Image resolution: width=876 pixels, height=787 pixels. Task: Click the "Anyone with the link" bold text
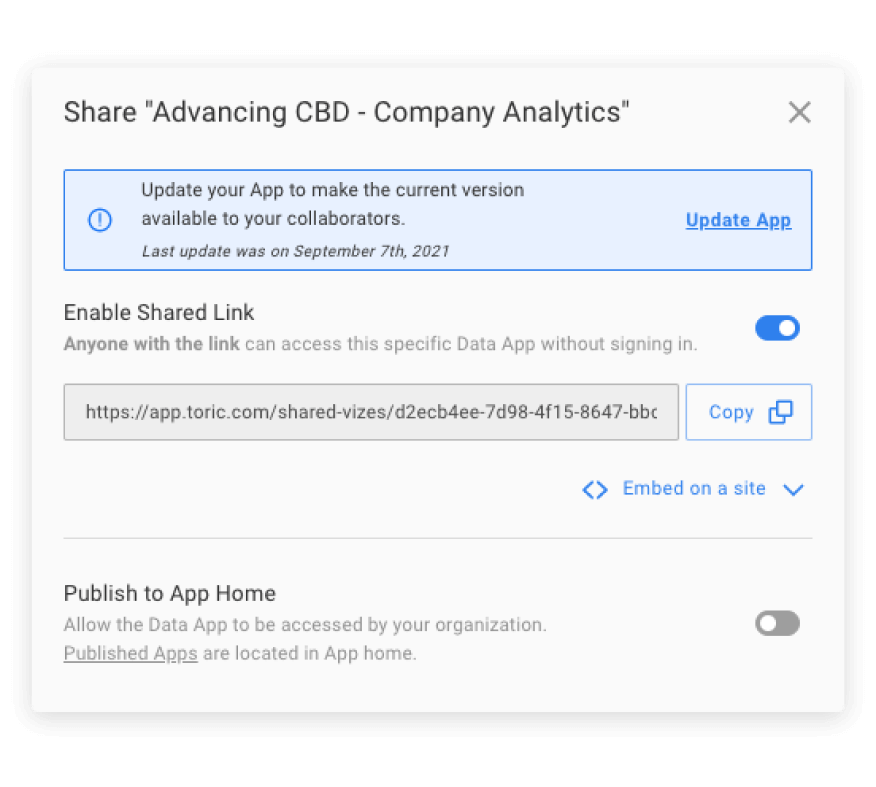151,344
